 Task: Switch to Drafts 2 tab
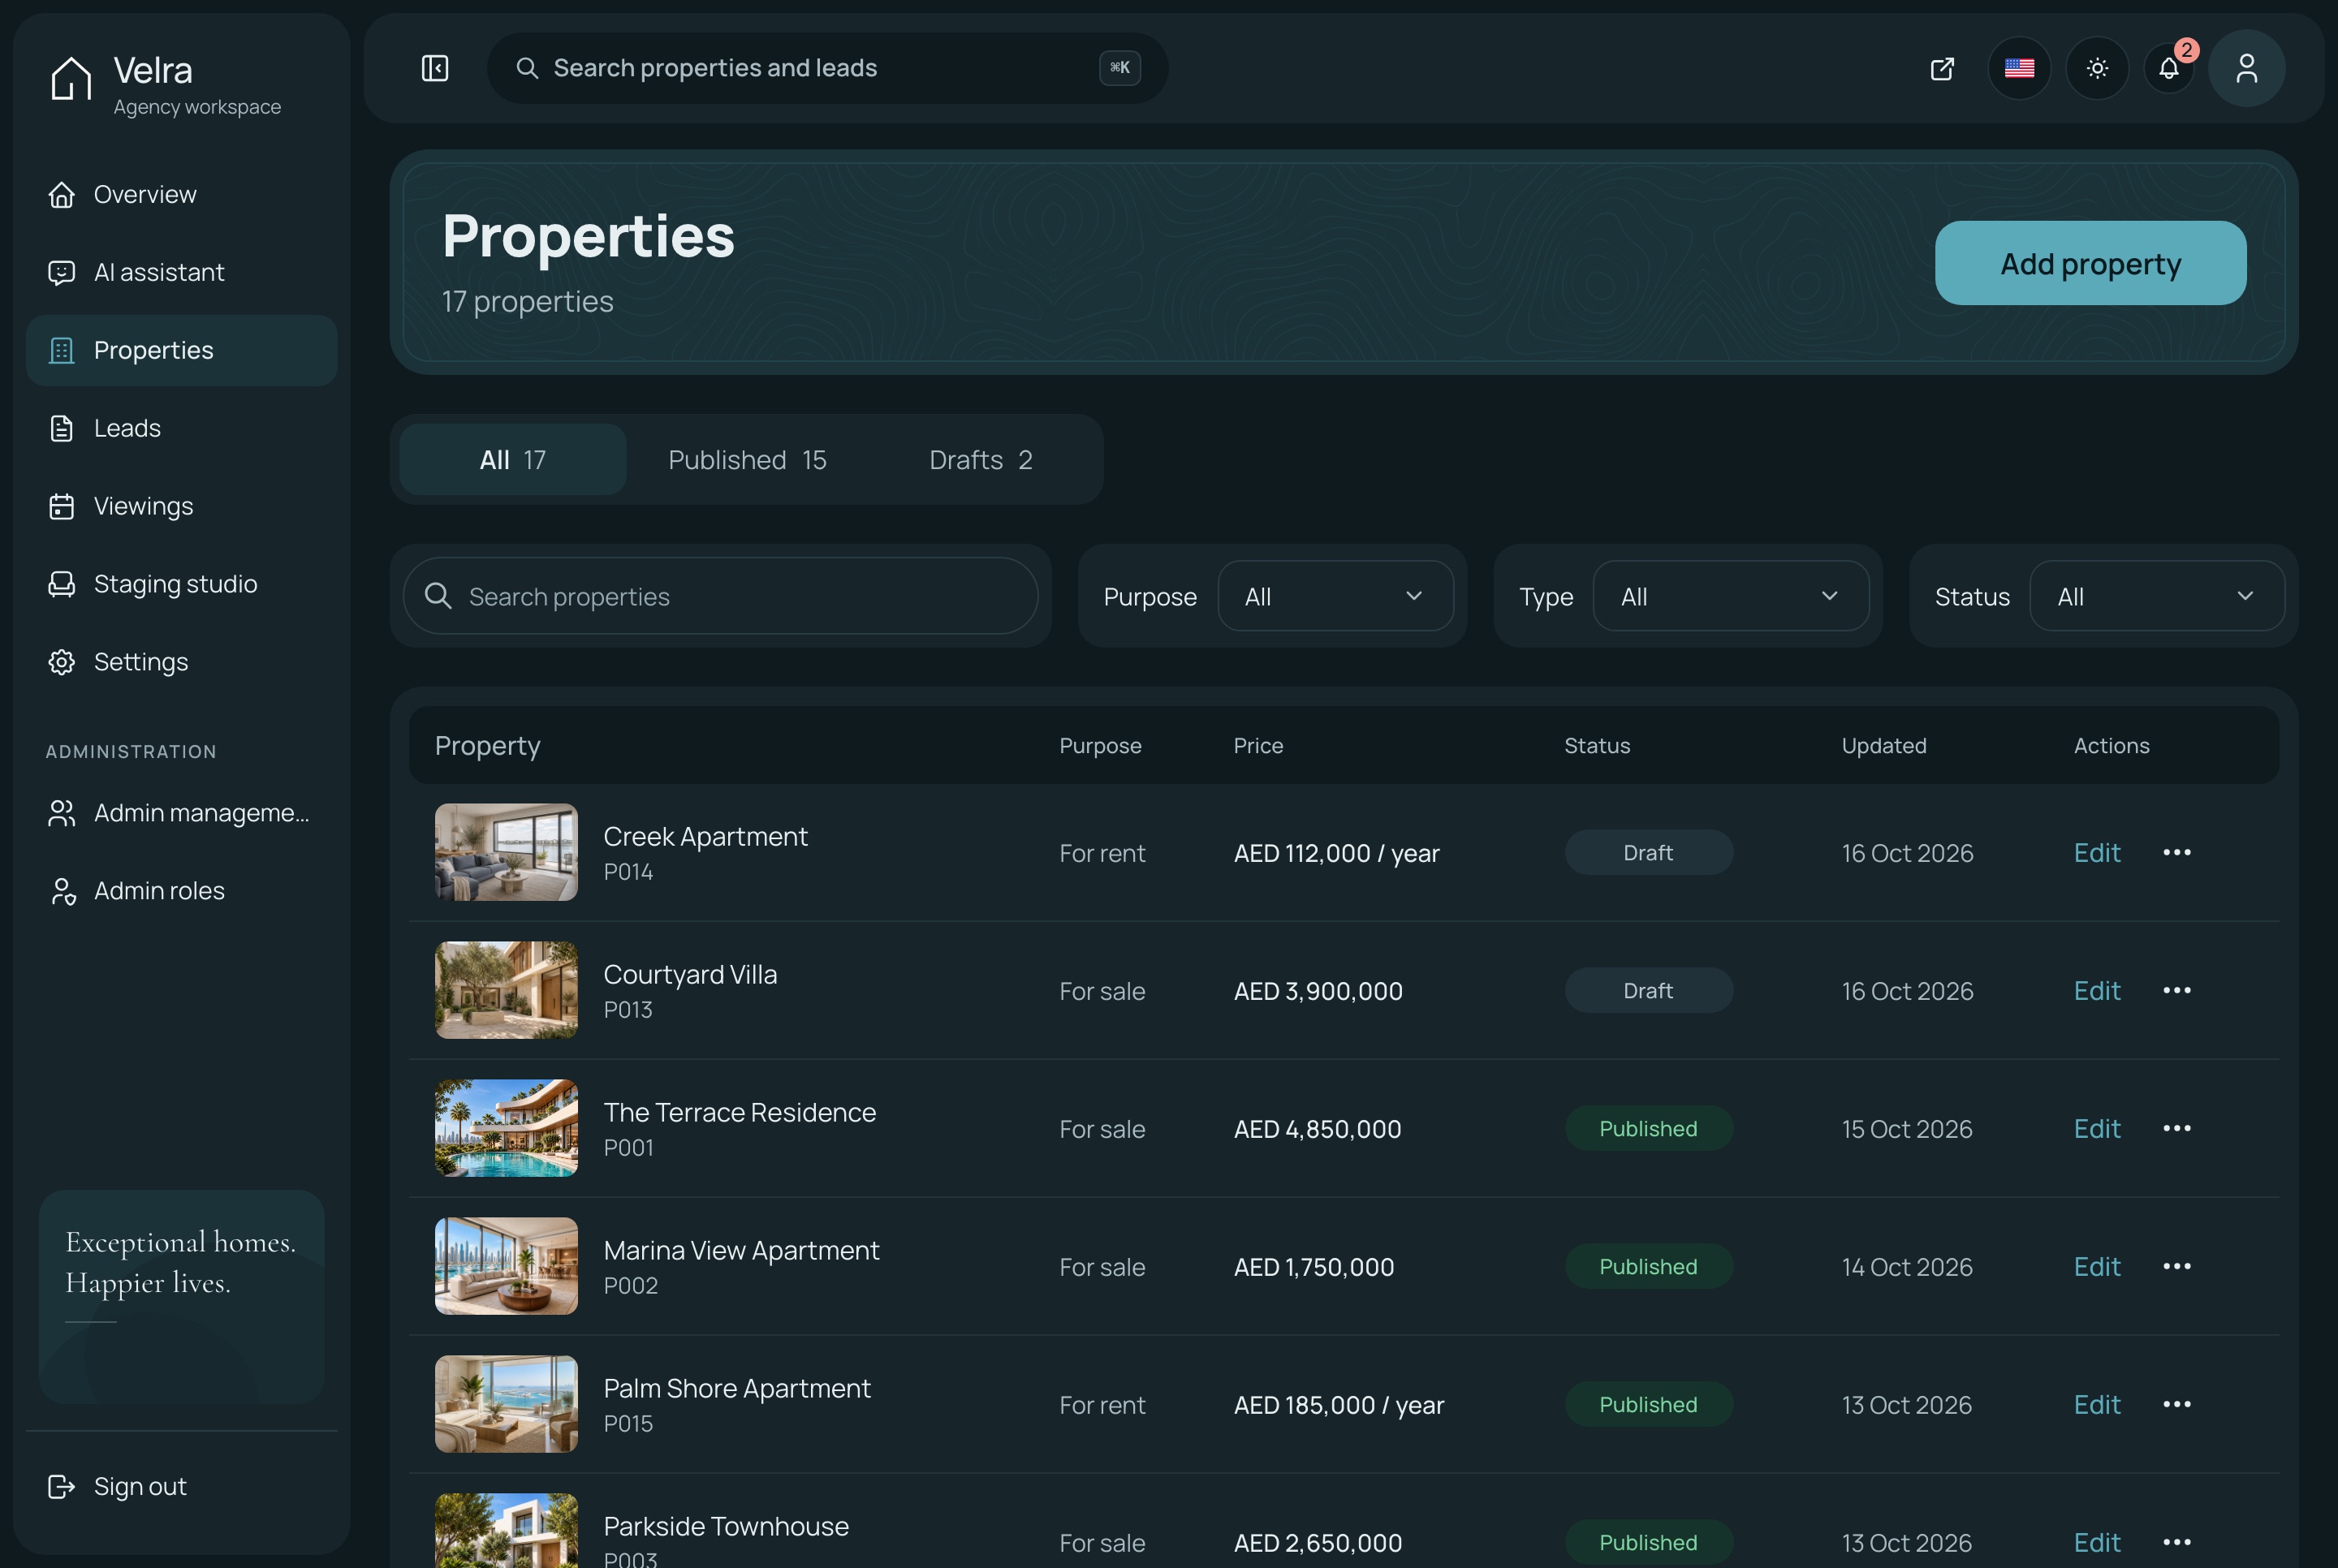click(980, 460)
